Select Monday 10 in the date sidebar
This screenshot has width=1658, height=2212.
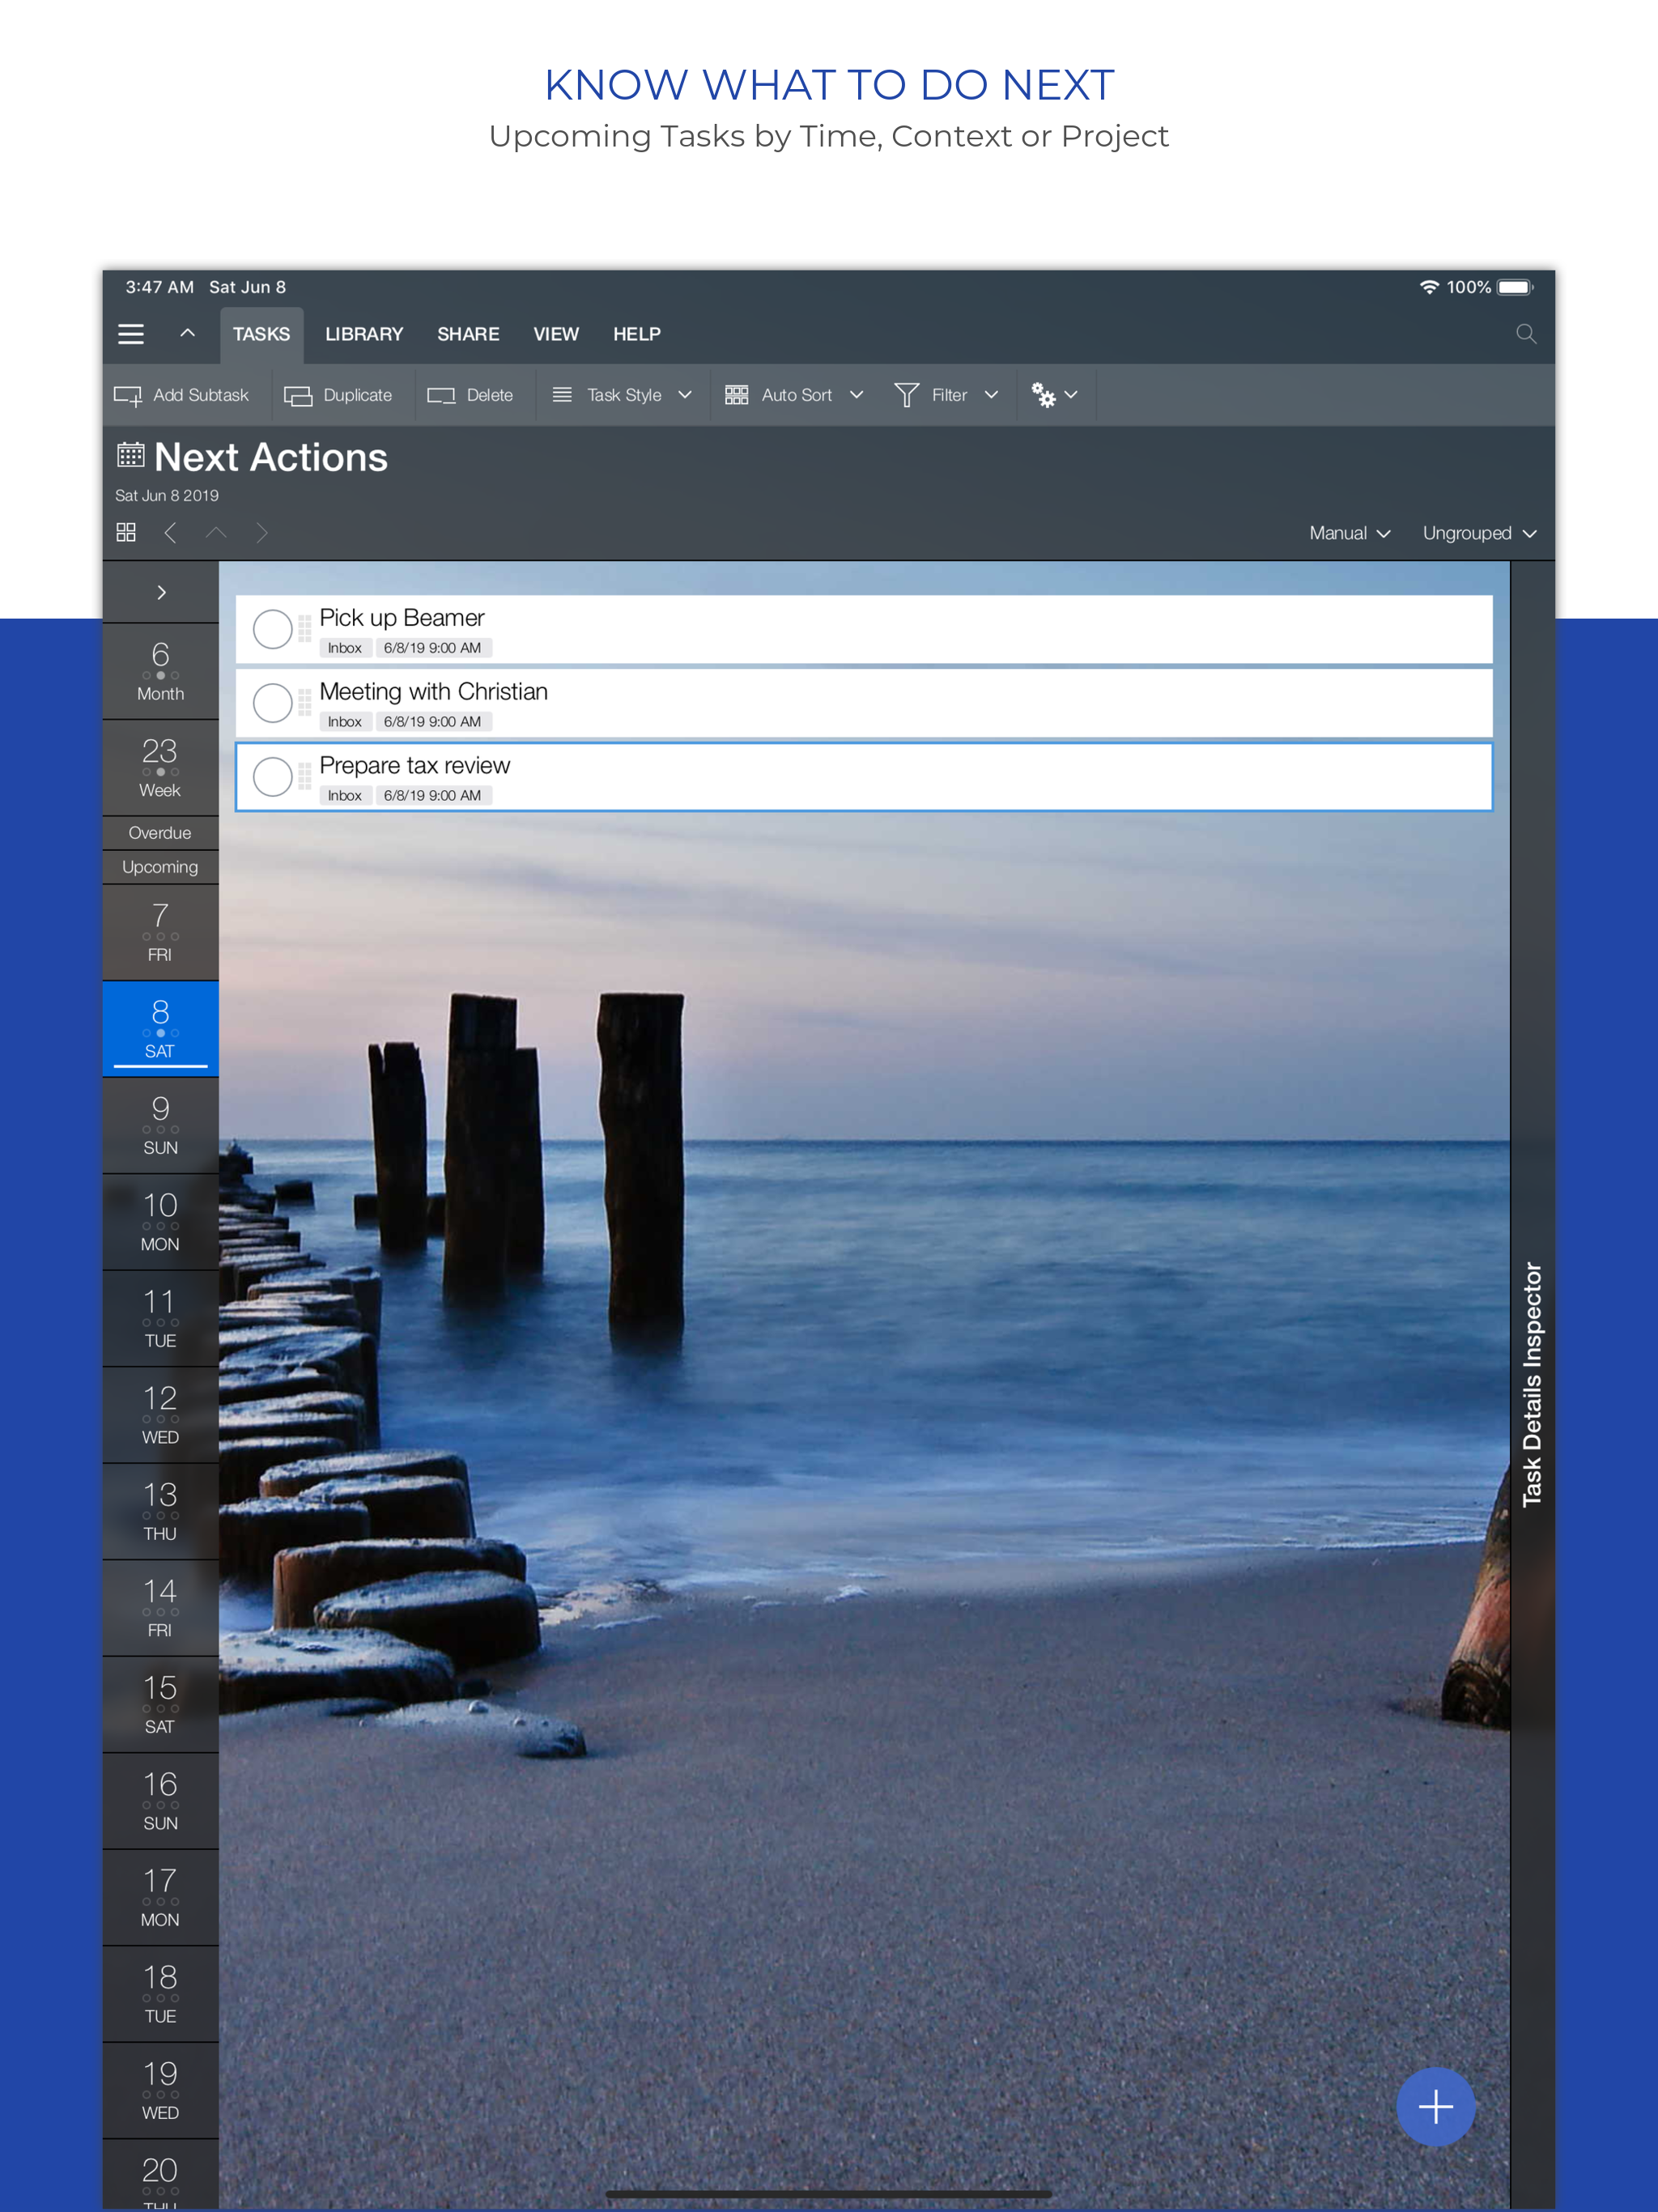point(160,1221)
